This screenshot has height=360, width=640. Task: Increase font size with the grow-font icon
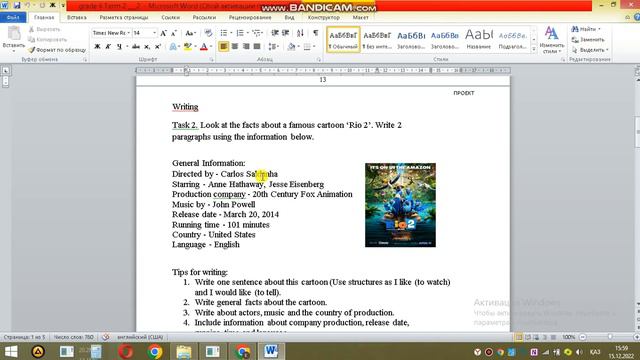163,33
